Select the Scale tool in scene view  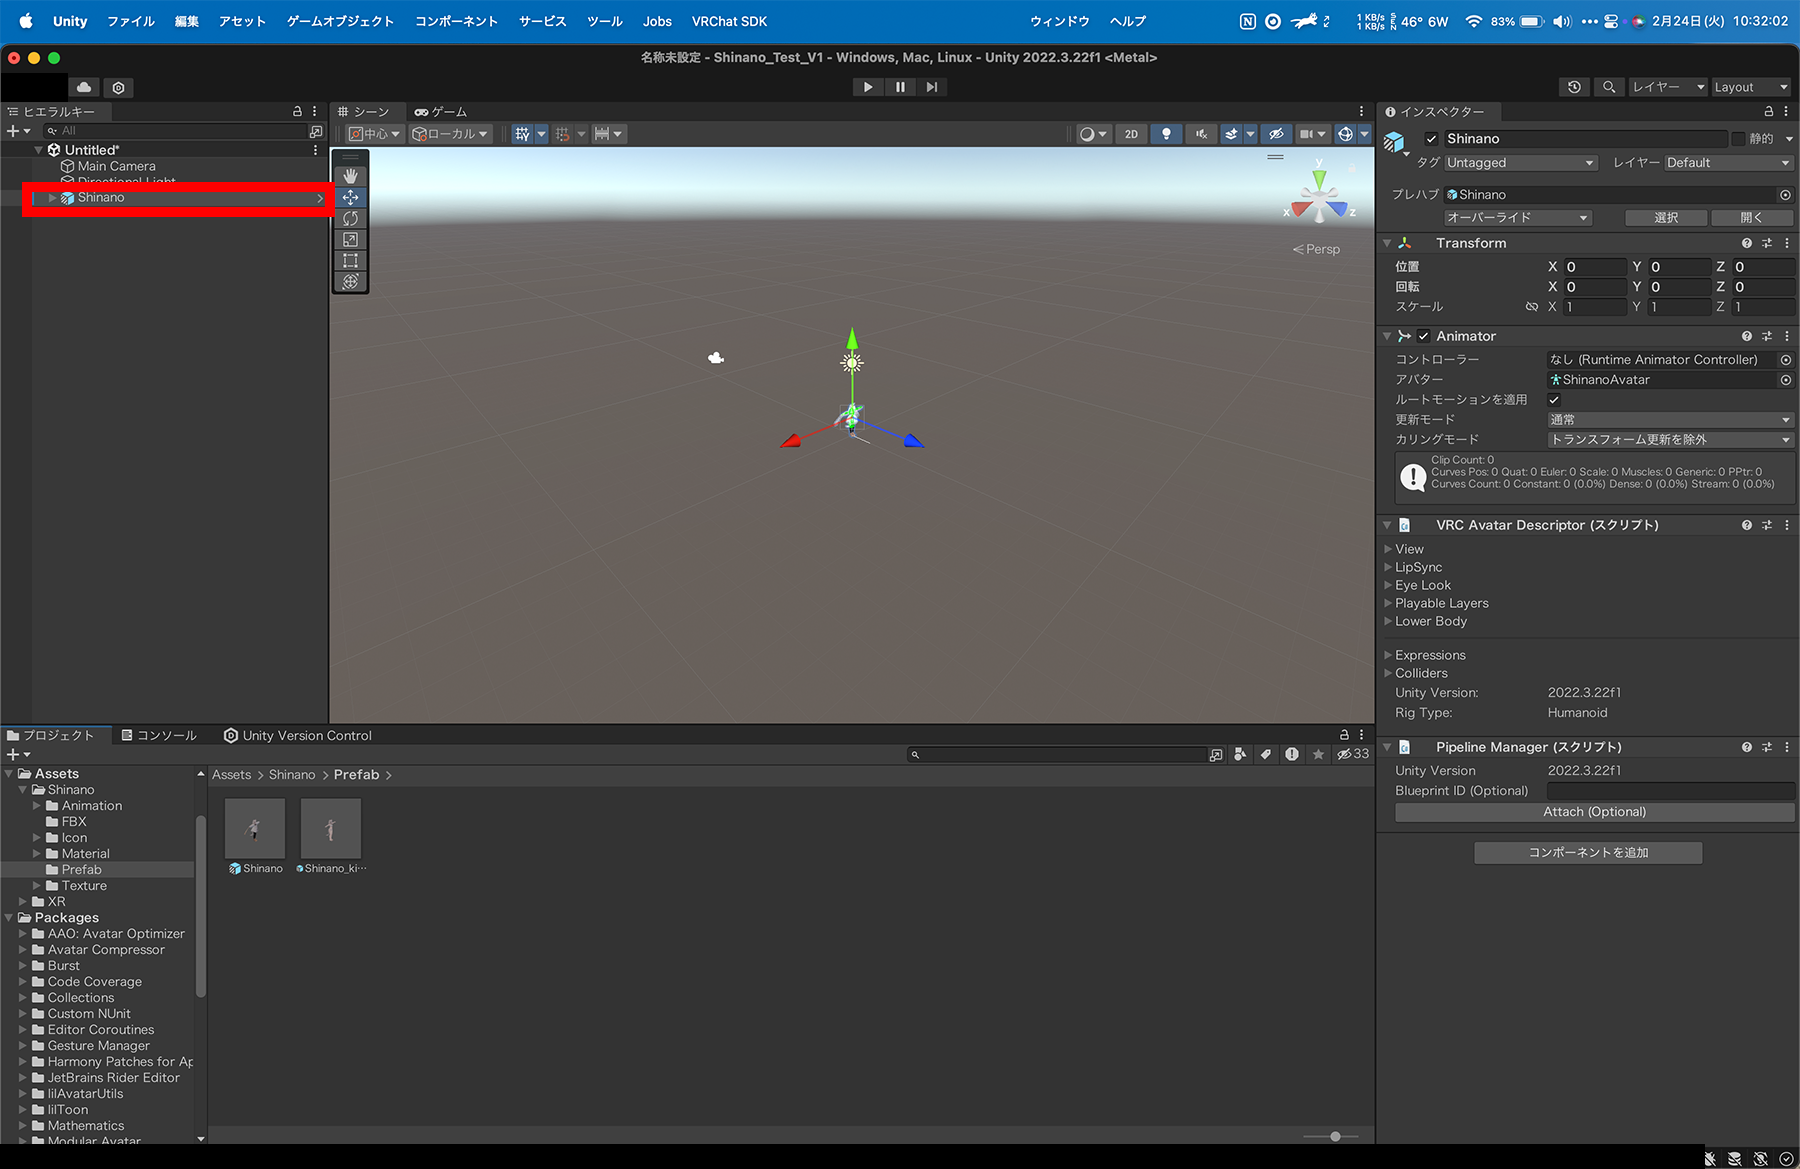click(x=350, y=239)
